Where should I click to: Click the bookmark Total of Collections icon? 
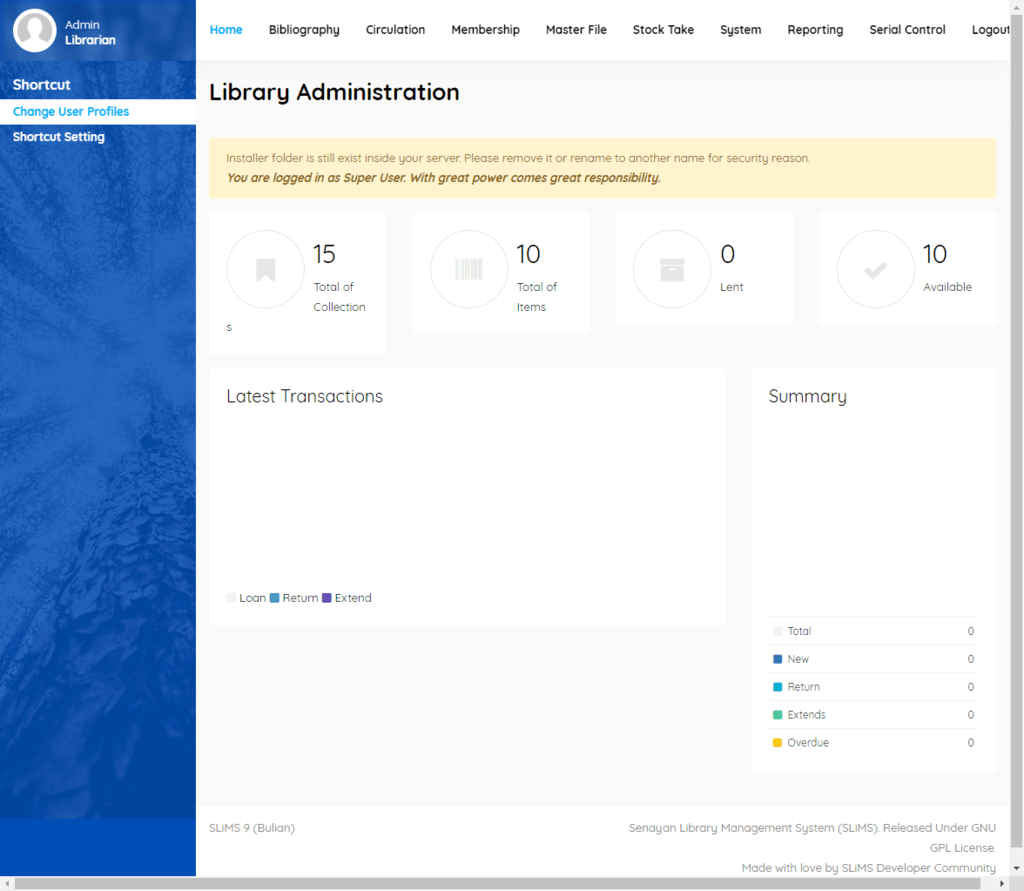click(265, 269)
